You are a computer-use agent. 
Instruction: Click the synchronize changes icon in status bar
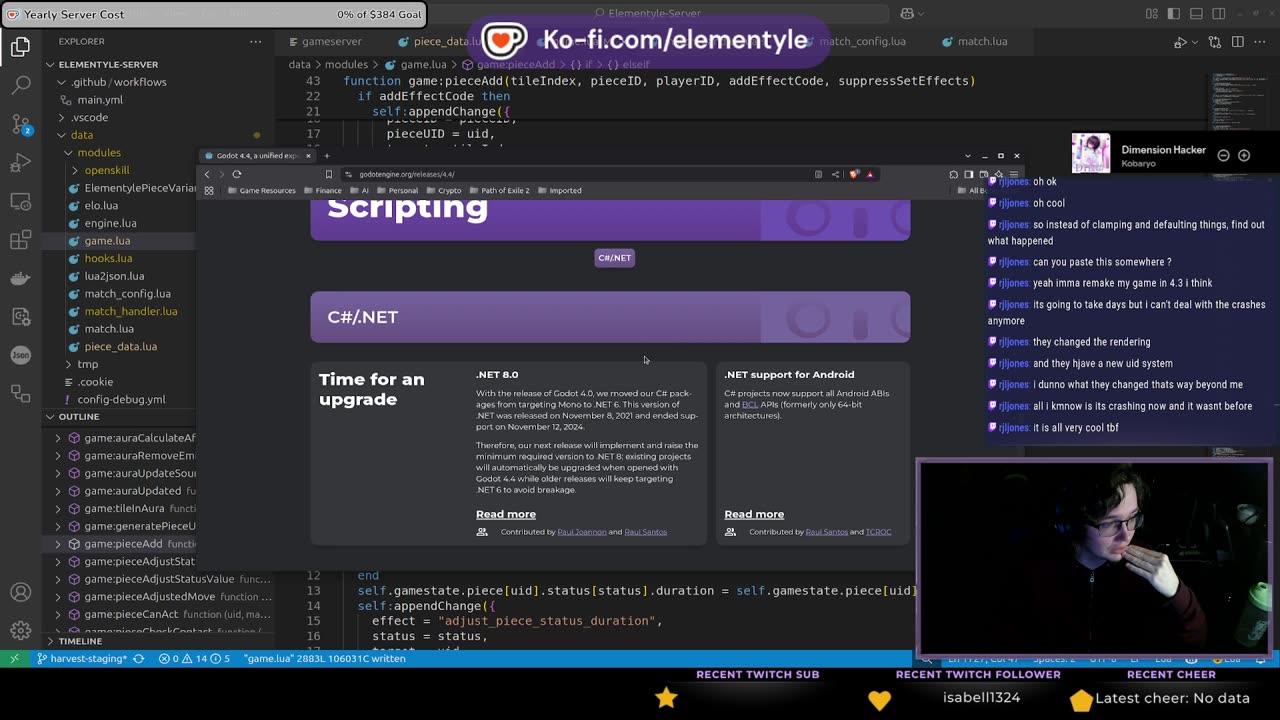click(x=138, y=658)
